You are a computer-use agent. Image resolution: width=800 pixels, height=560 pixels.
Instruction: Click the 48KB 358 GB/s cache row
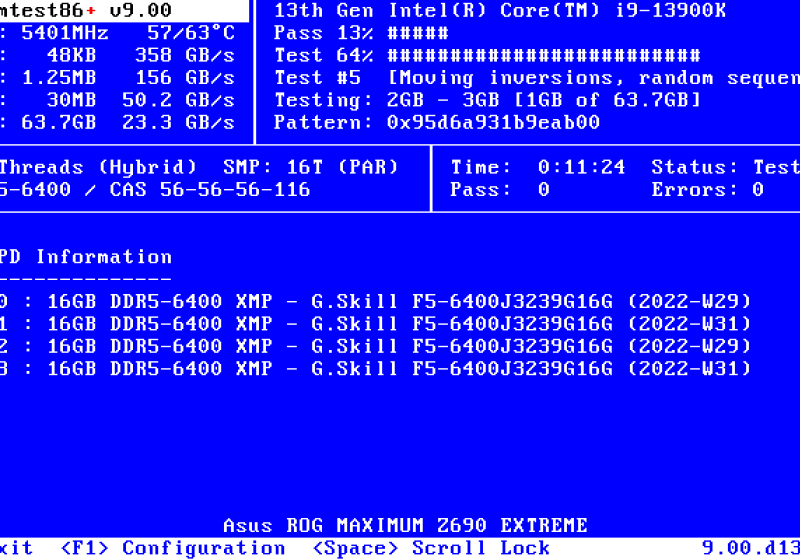pos(117,55)
